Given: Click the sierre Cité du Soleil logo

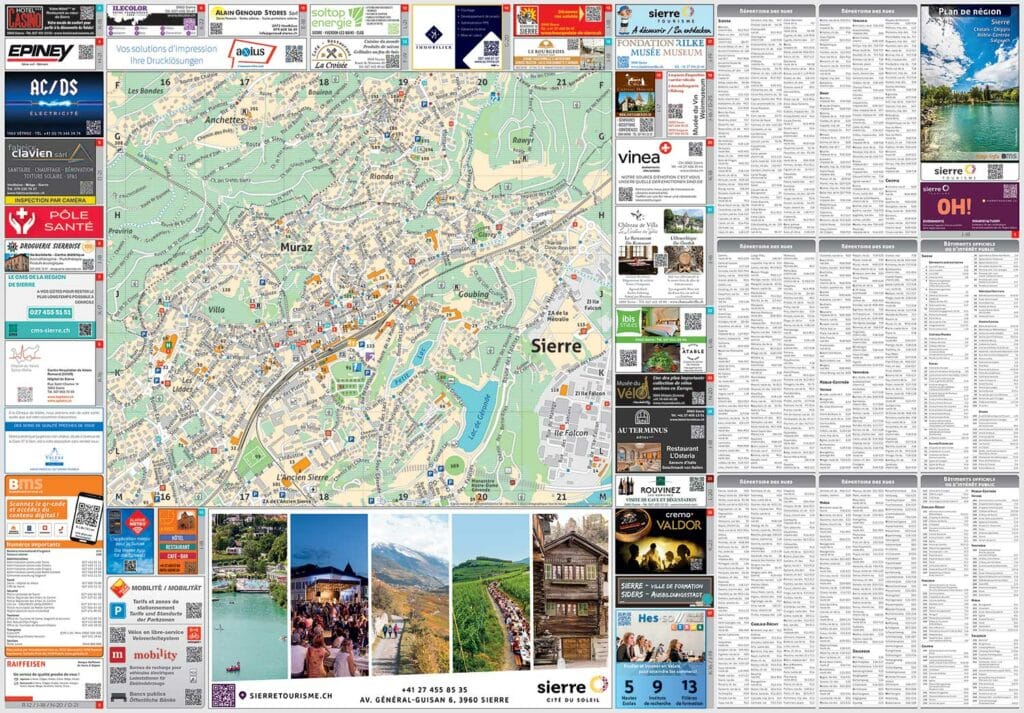Looking at the screenshot, I should [573, 689].
